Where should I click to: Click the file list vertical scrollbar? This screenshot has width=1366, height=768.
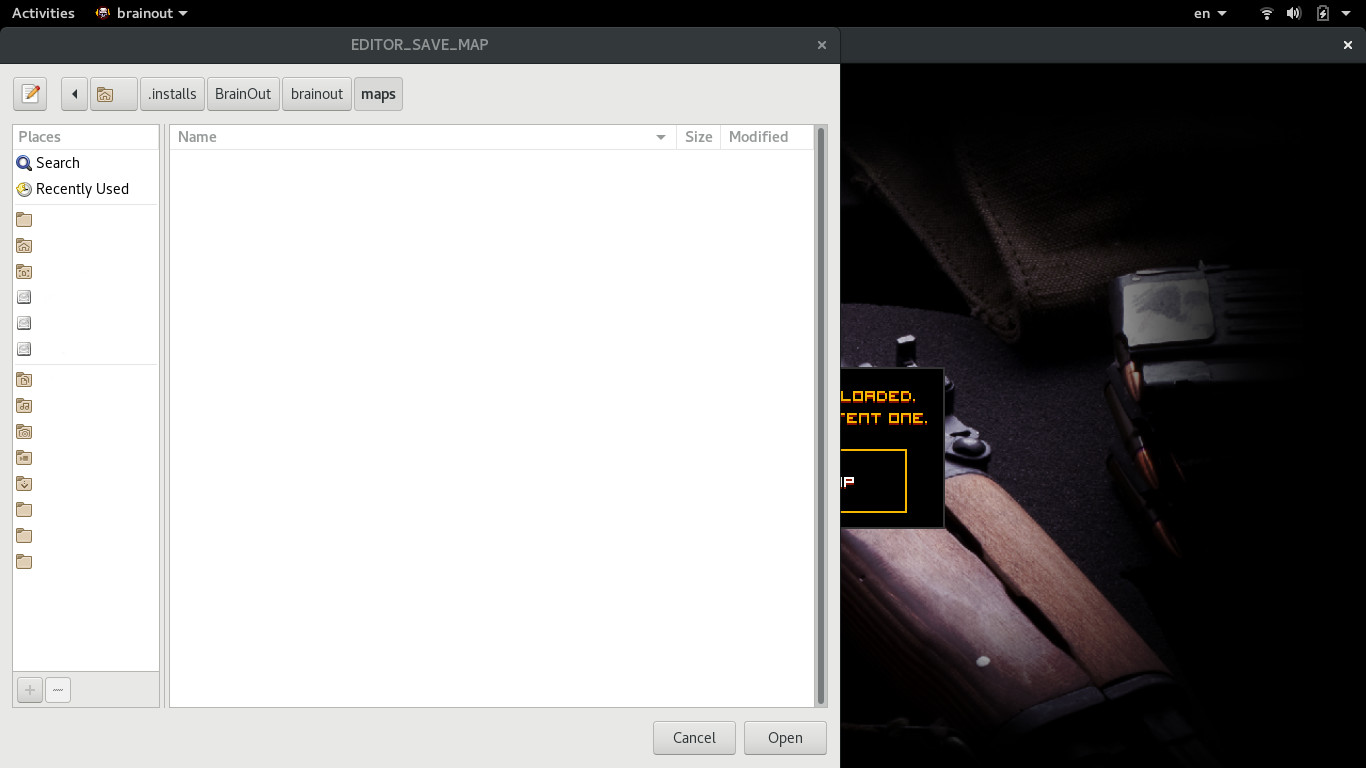point(821,416)
